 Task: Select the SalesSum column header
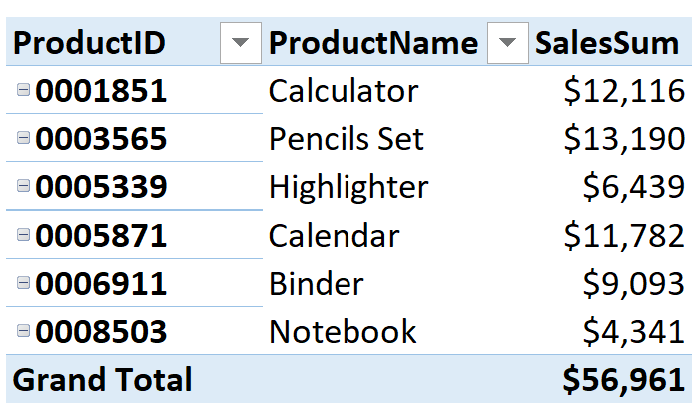coord(609,43)
